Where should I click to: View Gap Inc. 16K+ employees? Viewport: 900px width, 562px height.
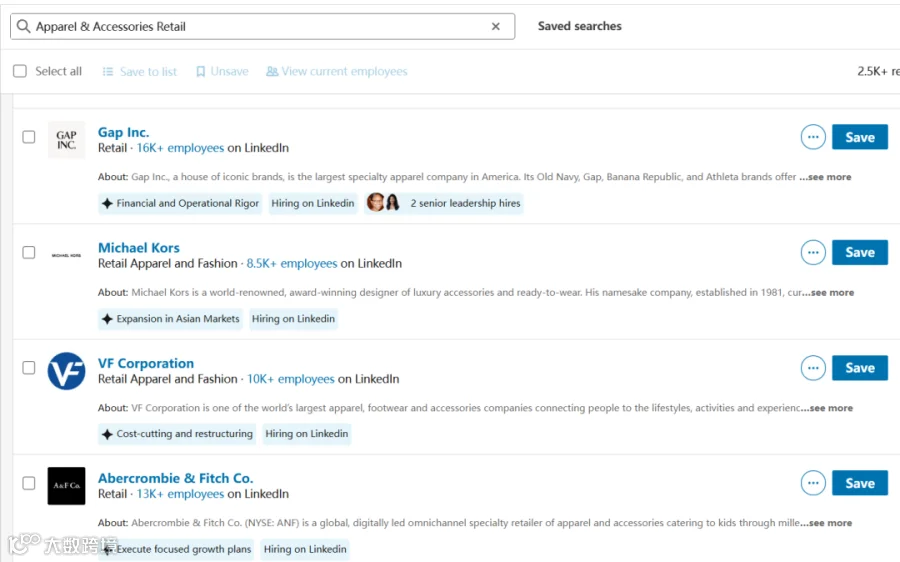tap(180, 148)
